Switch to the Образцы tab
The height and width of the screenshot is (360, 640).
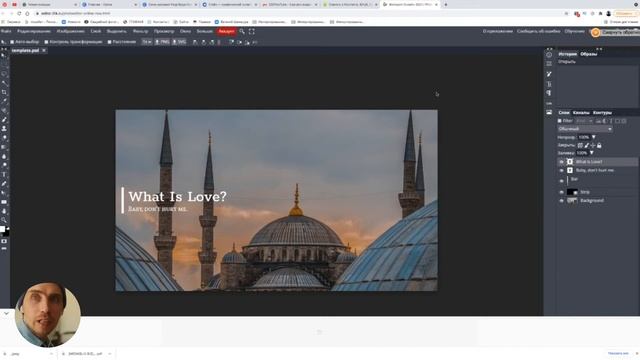(589, 54)
